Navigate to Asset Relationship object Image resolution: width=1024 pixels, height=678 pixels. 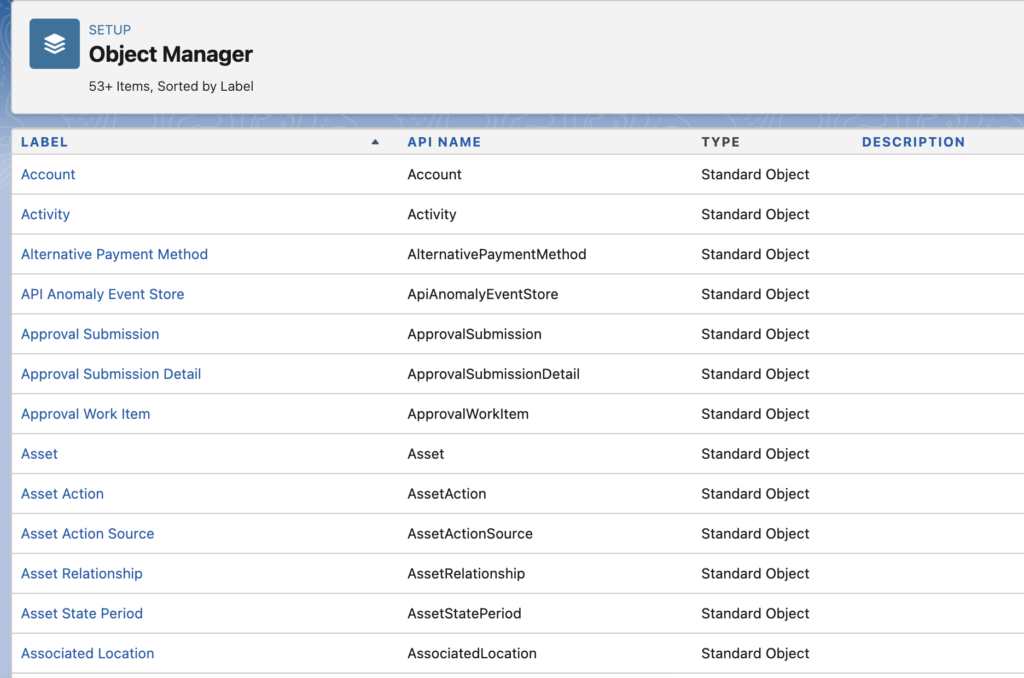click(x=81, y=574)
